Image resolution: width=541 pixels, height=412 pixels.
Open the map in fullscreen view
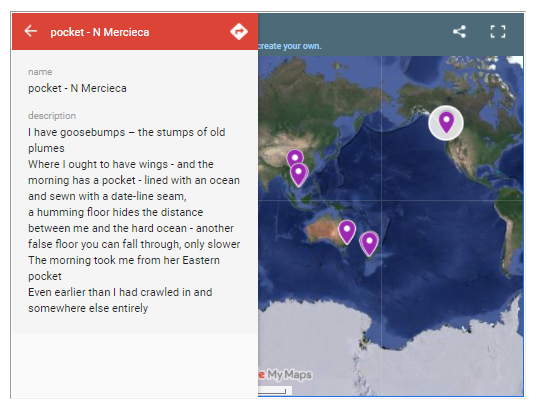pyautogui.click(x=498, y=32)
